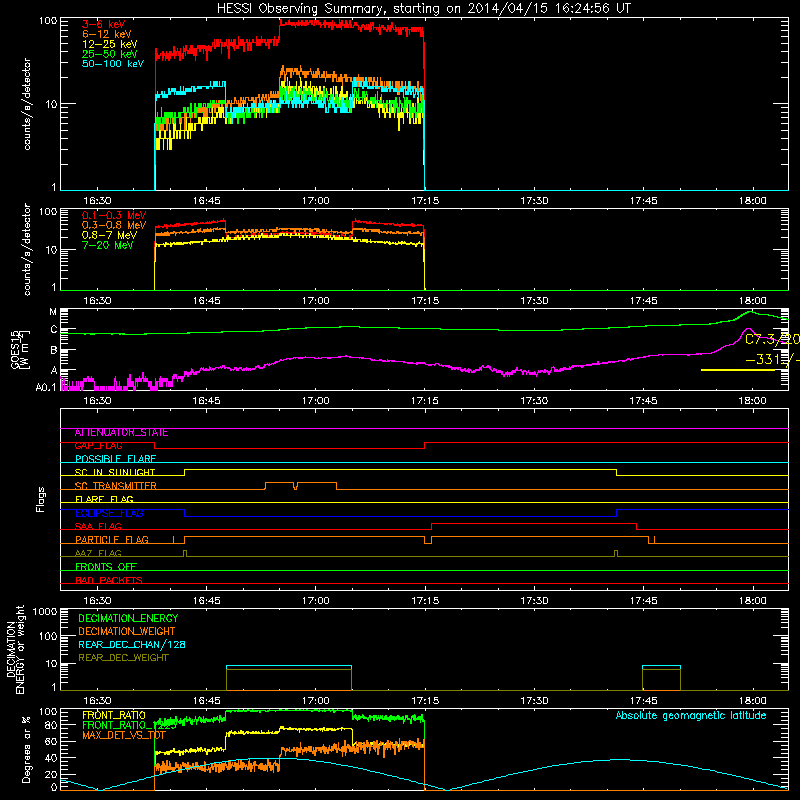This screenshot has width=800, height=800.
Task: Select the red 3-6 keV legend label
Action: [x=104, y=24]
